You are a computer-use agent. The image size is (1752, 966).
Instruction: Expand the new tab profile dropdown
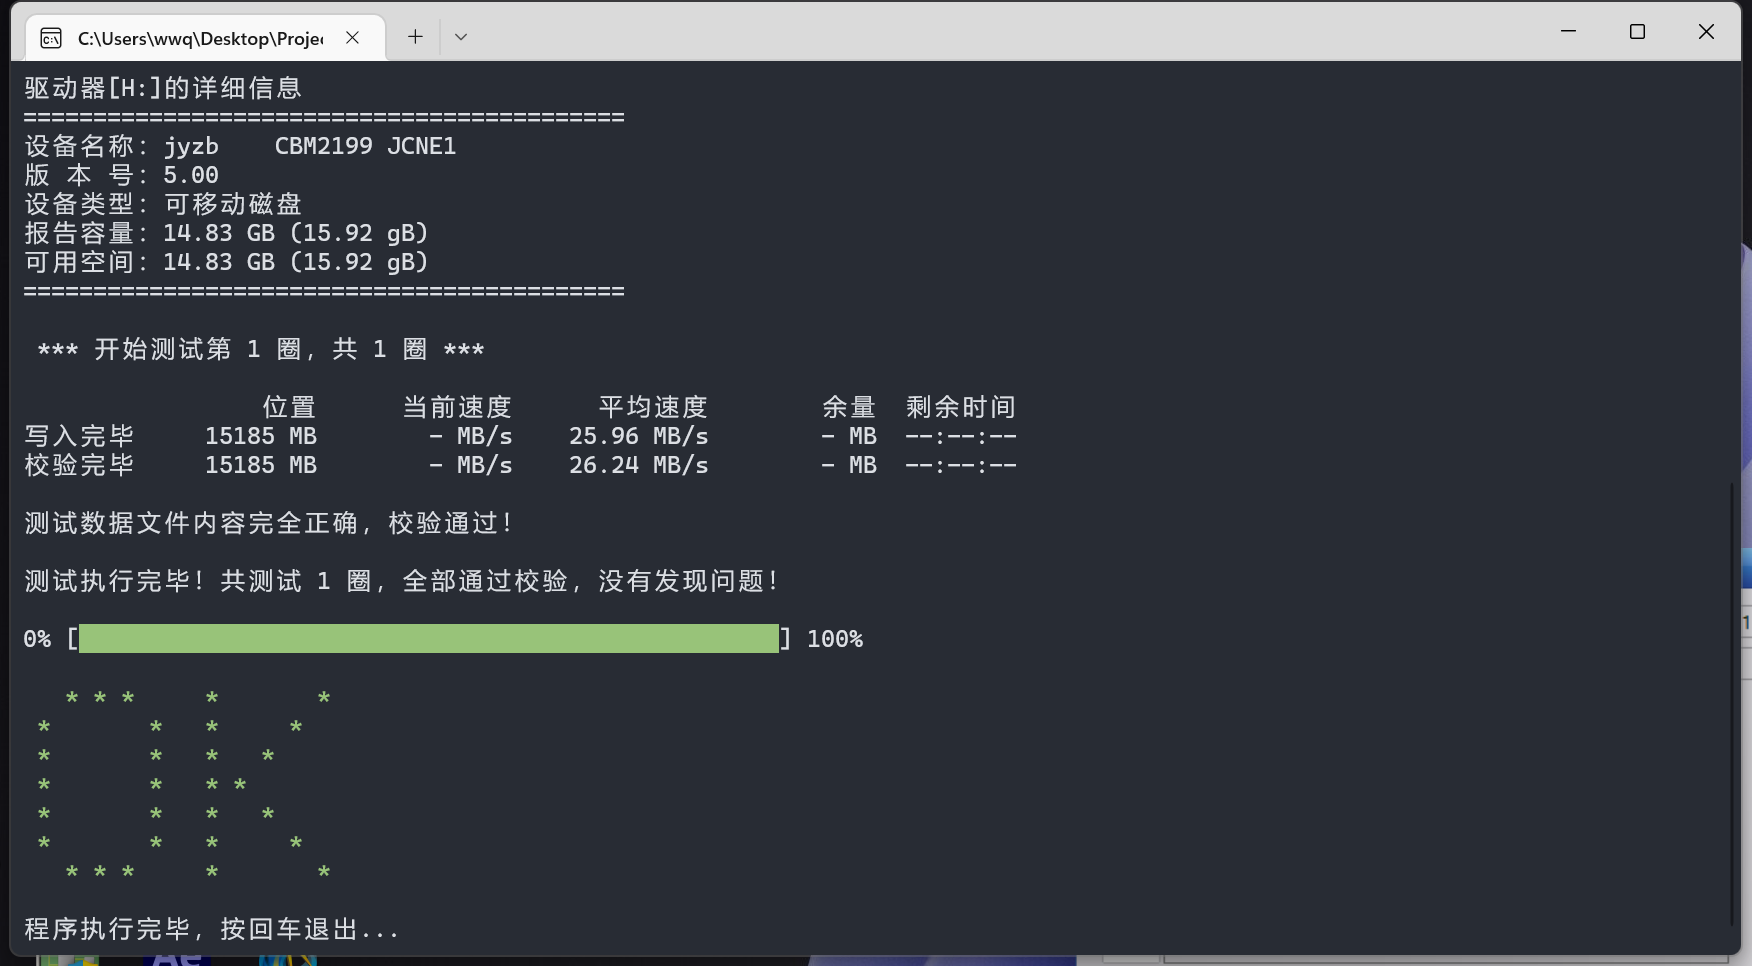(461, 37)
